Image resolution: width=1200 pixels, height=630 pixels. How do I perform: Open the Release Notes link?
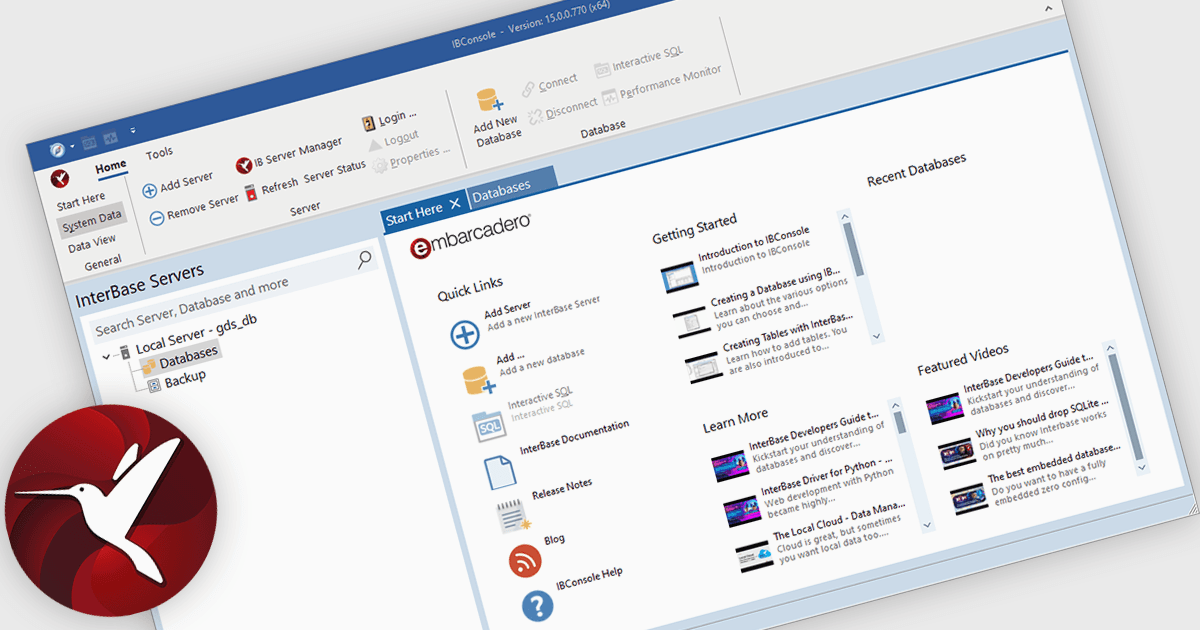[562, 487]
